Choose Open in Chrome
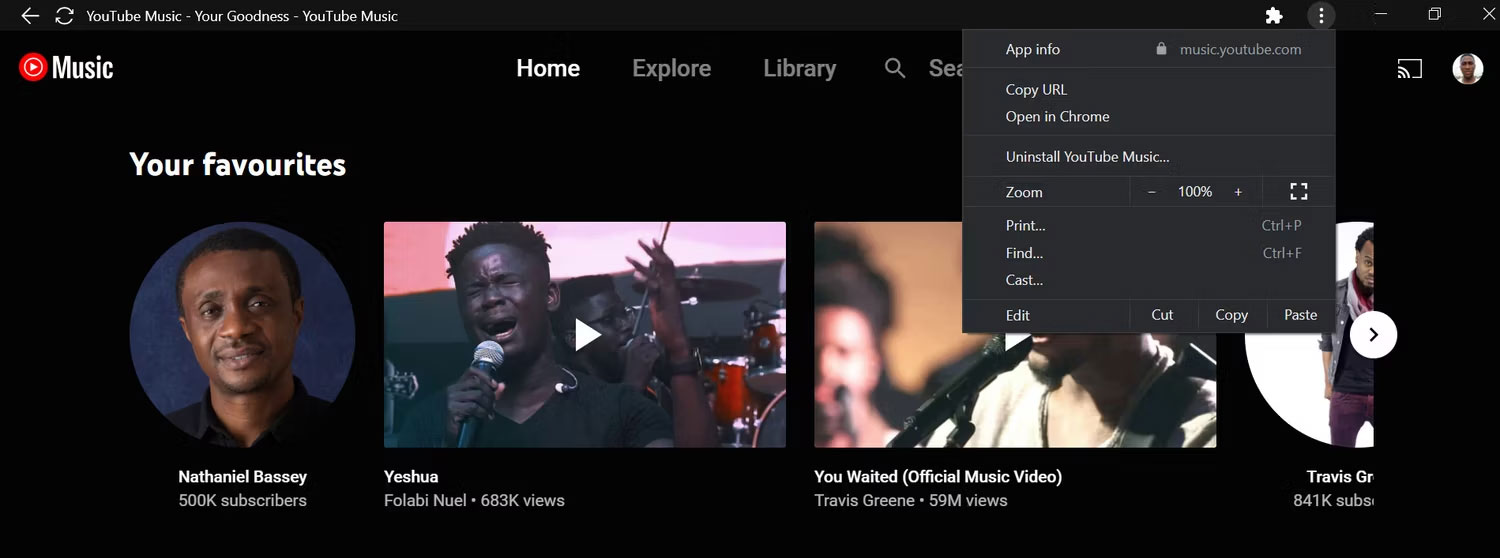Screen dimensions: 1500x558 1148,116
